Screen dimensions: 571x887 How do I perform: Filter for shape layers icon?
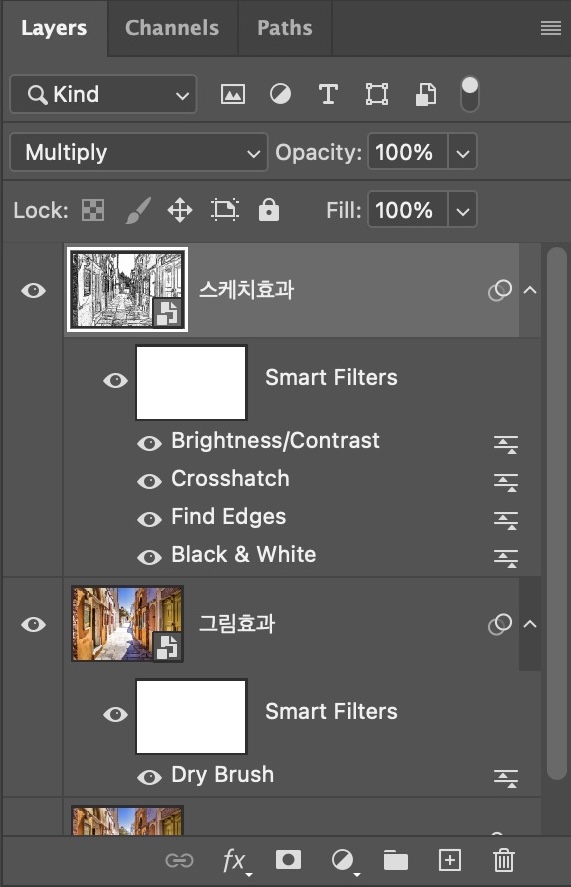(376, 94)
